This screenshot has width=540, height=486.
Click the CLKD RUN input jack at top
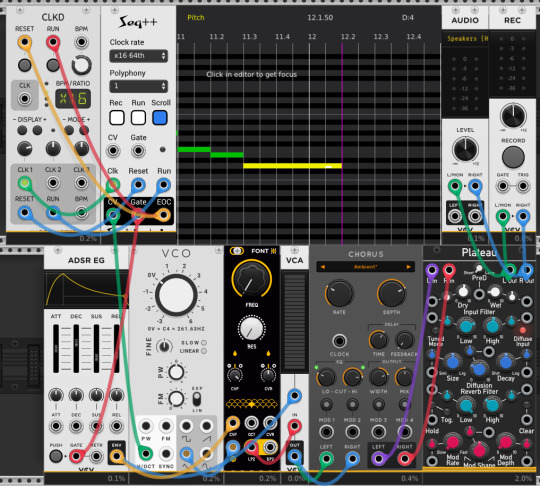(x=53, y=42)
